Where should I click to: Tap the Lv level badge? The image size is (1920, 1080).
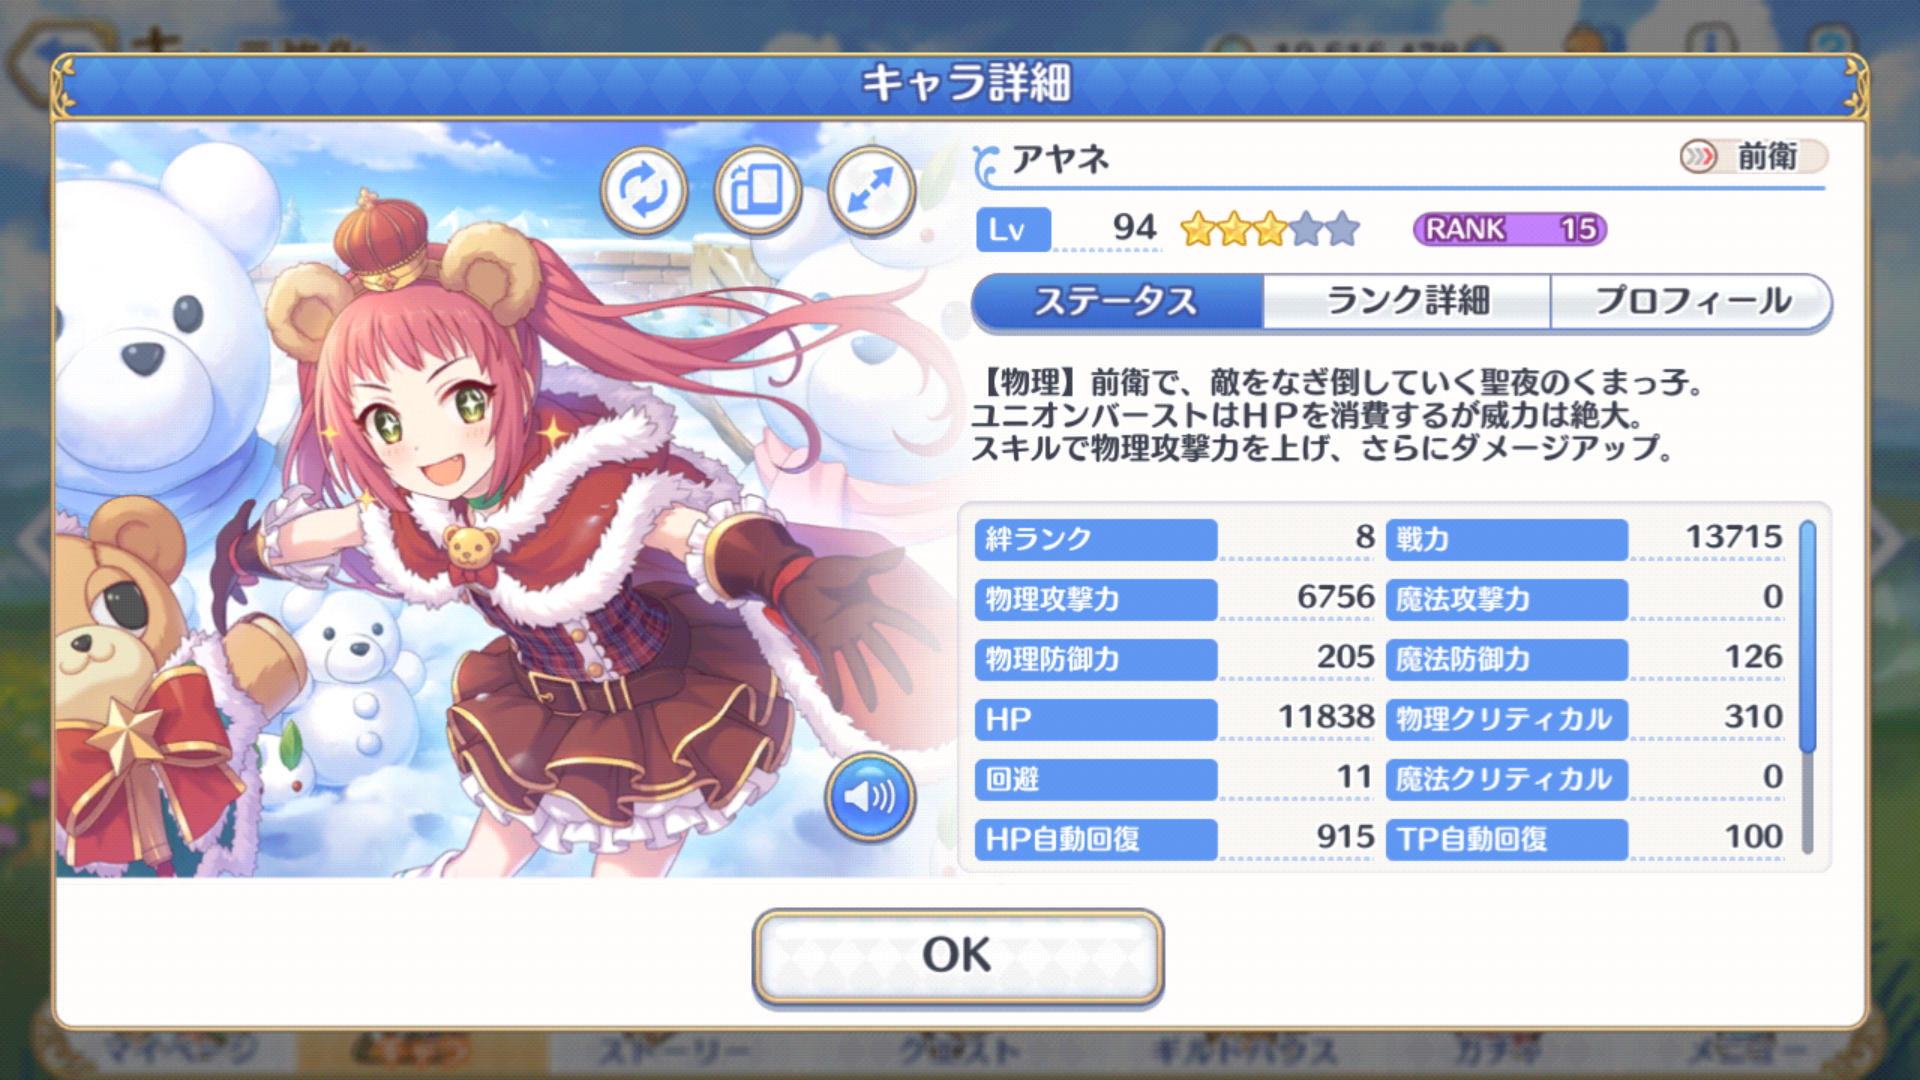pyautogui.click(x=1013, y=230)
